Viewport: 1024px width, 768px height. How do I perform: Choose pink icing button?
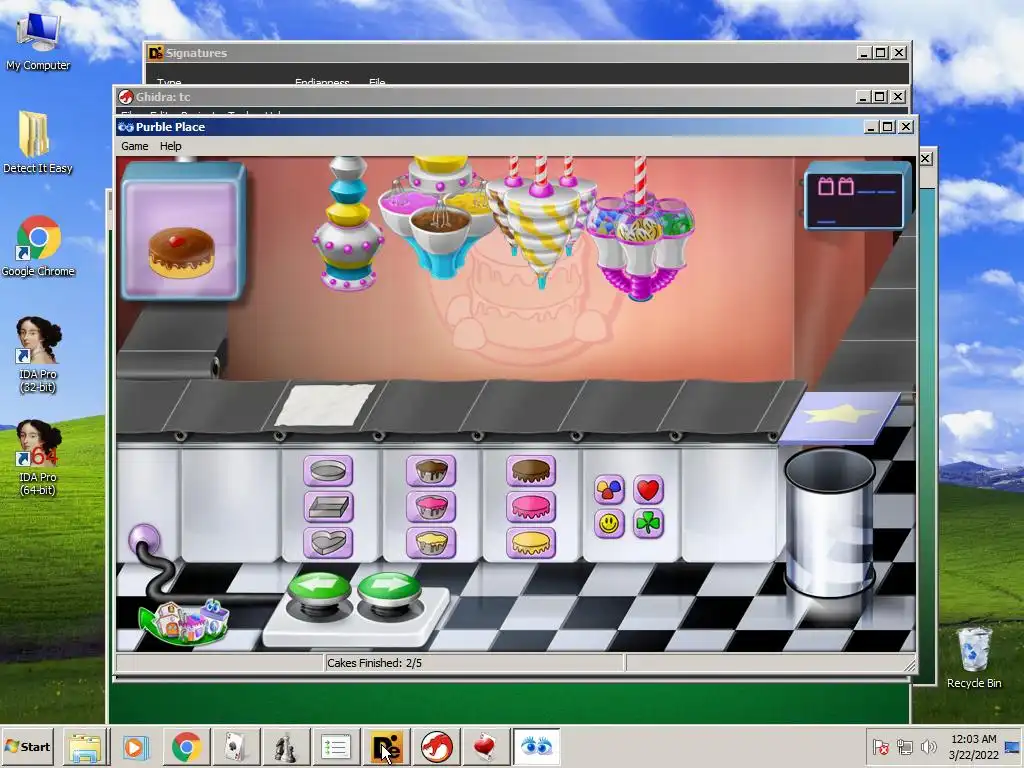531,507
